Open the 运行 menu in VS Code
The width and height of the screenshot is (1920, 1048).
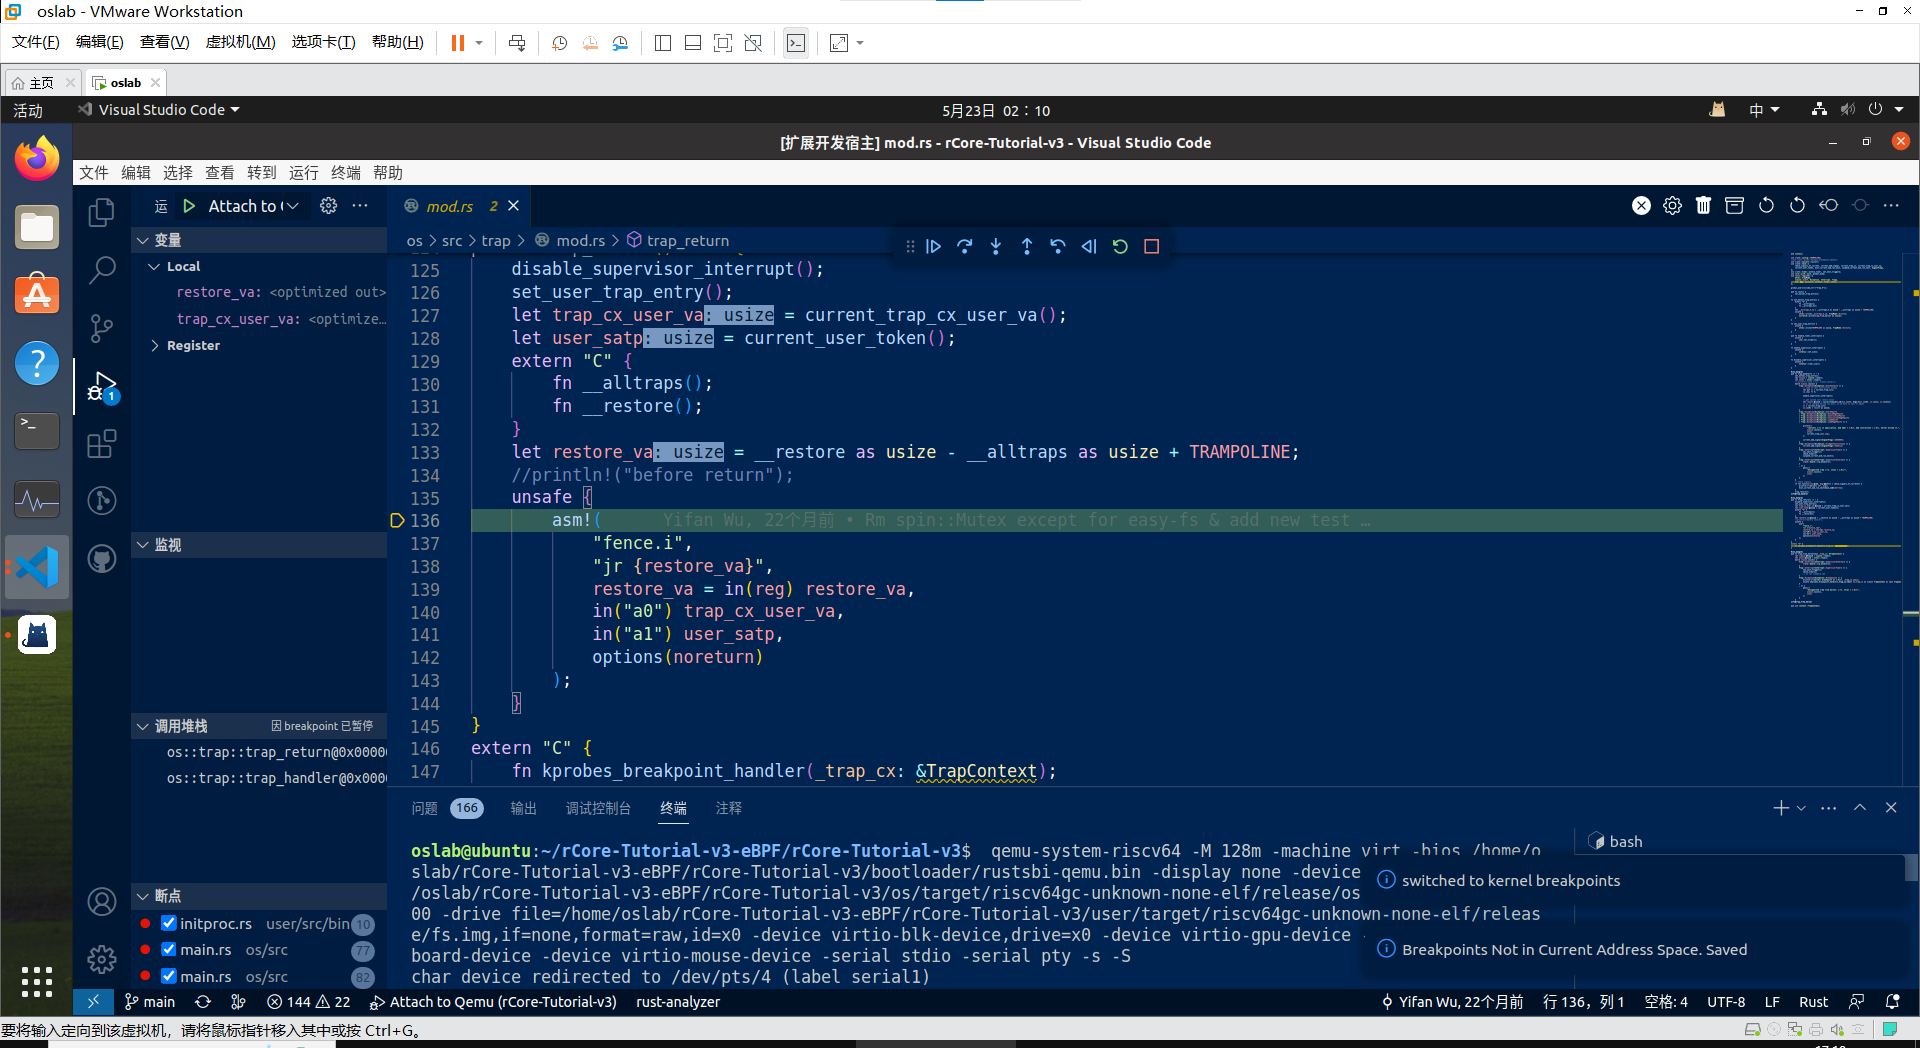[304, 173]
